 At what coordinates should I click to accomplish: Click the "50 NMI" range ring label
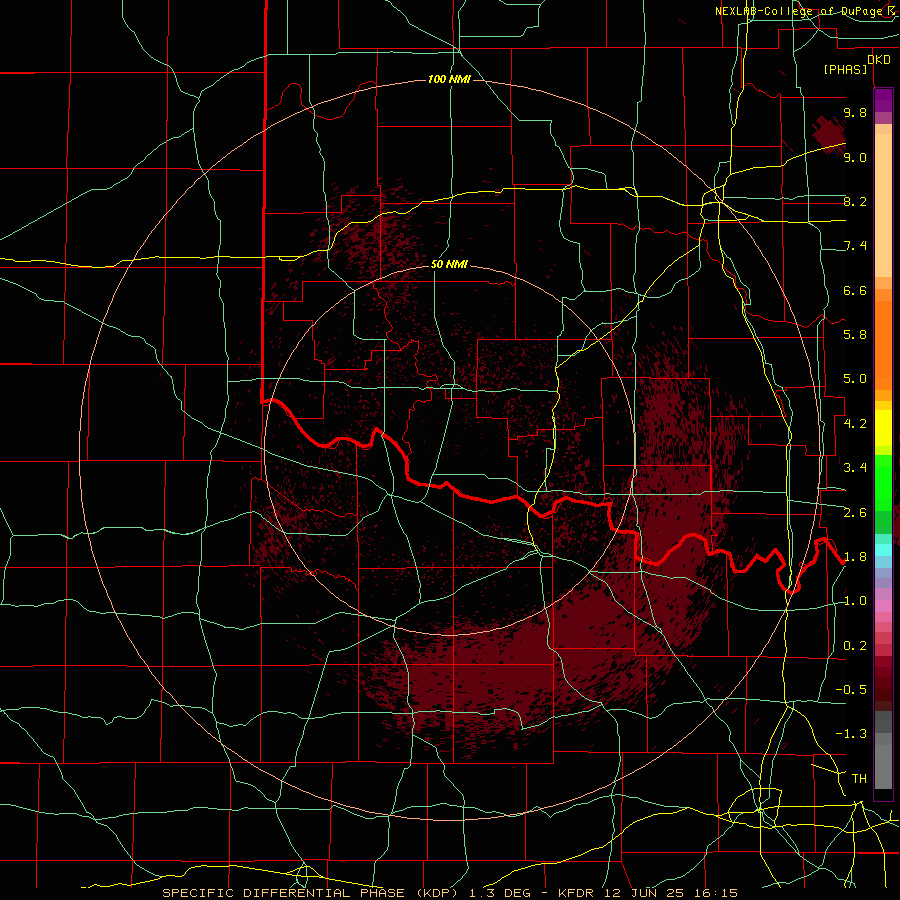(x=449, y=264)
